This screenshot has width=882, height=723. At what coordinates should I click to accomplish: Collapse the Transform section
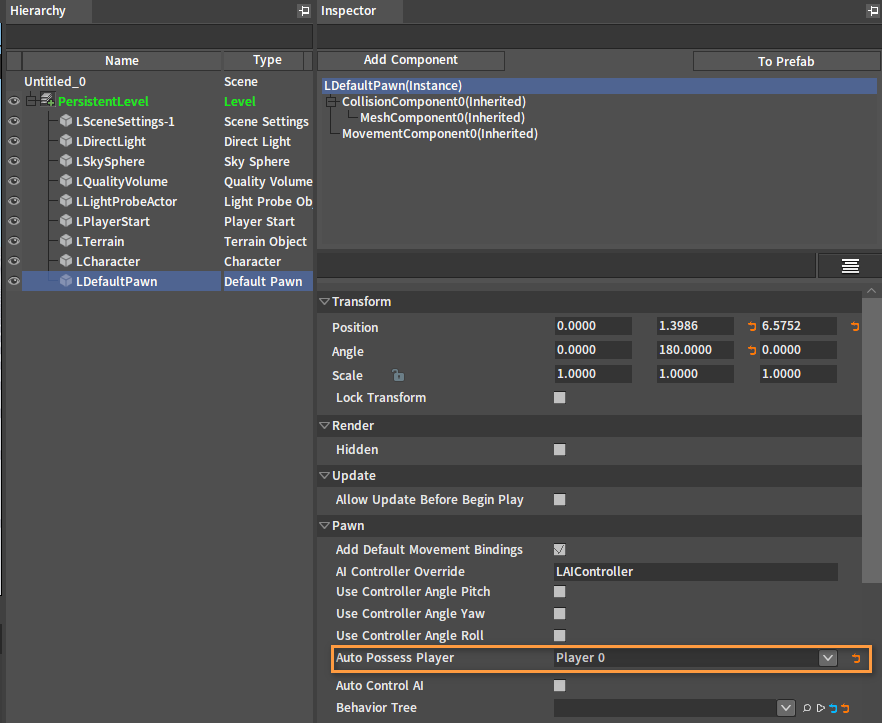(325, 302)
